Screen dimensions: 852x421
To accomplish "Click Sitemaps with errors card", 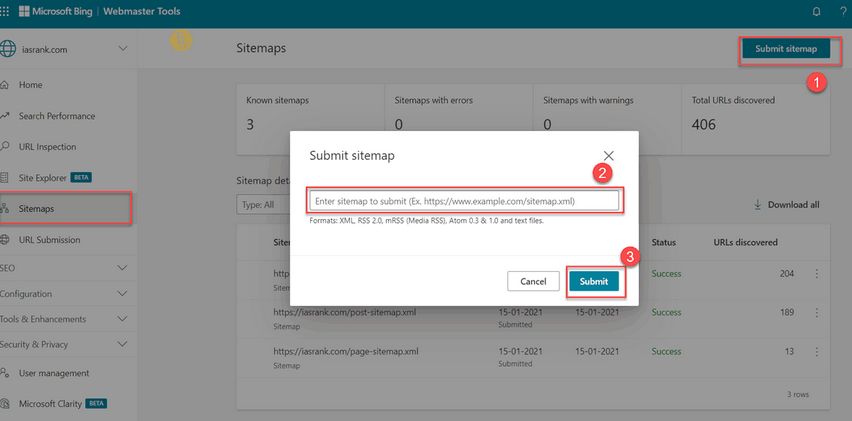I will (459, 119).
